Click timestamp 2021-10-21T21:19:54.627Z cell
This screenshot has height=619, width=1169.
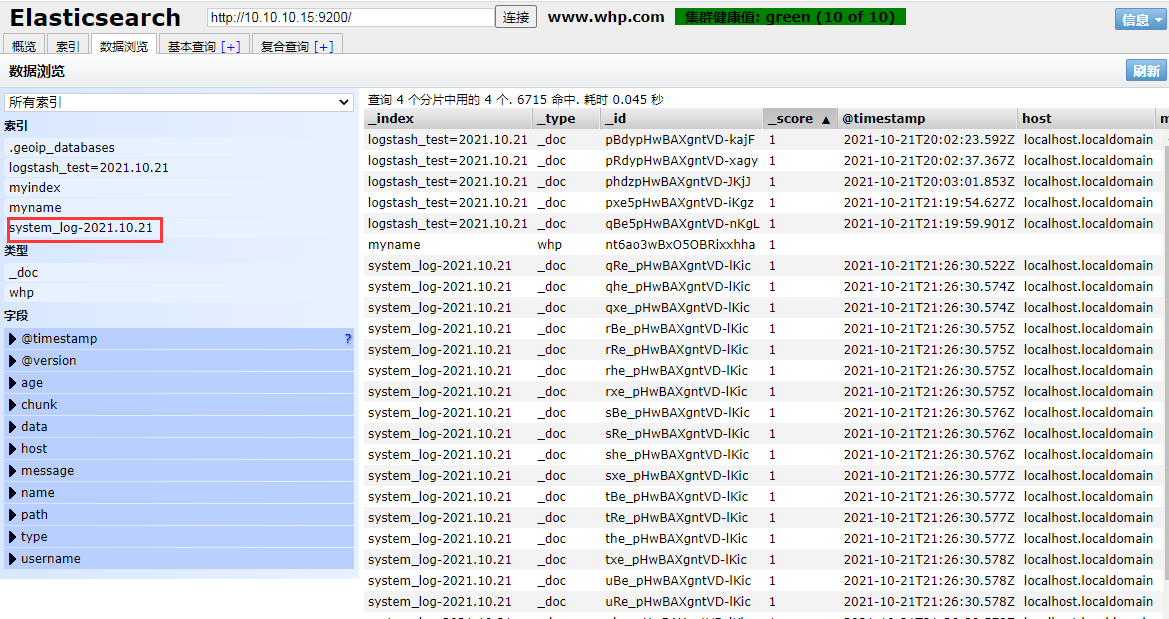929,202
